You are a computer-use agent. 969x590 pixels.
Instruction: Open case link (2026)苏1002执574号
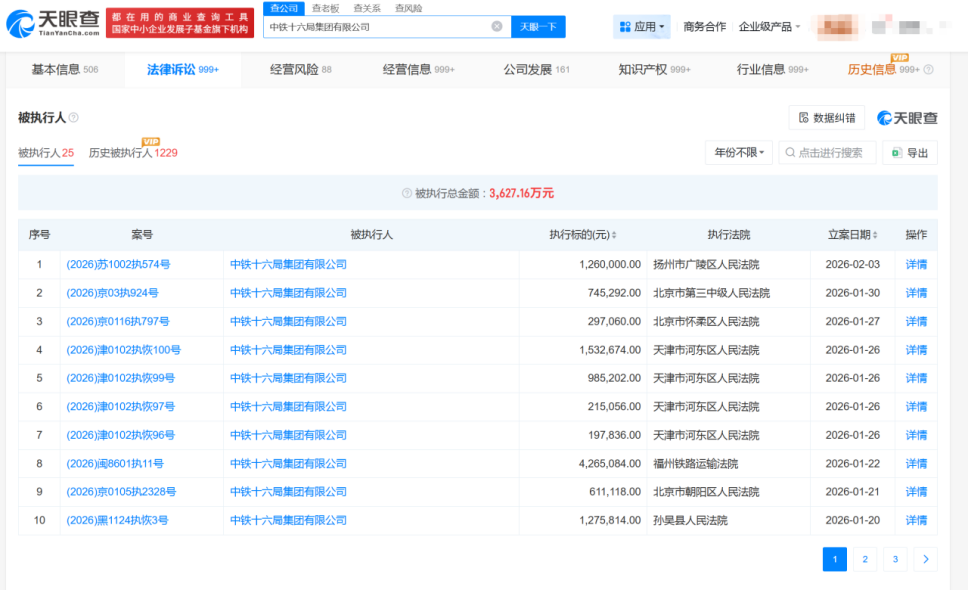tap(118, 265)
